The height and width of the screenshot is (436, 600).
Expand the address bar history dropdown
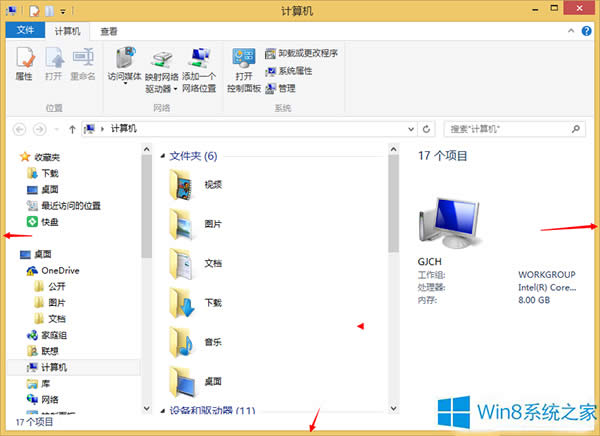pyautogui.click(x=411, y=129)
